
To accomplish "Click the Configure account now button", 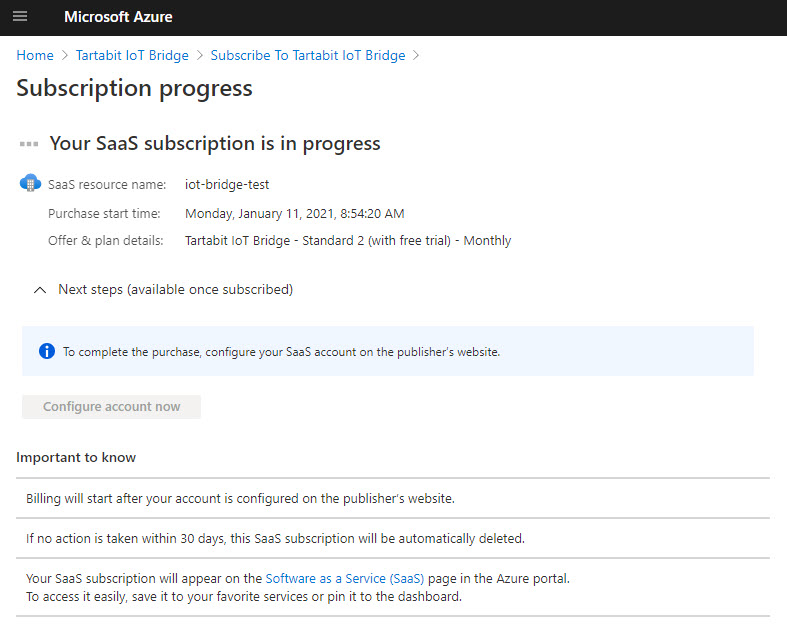I will click(111, 407).
